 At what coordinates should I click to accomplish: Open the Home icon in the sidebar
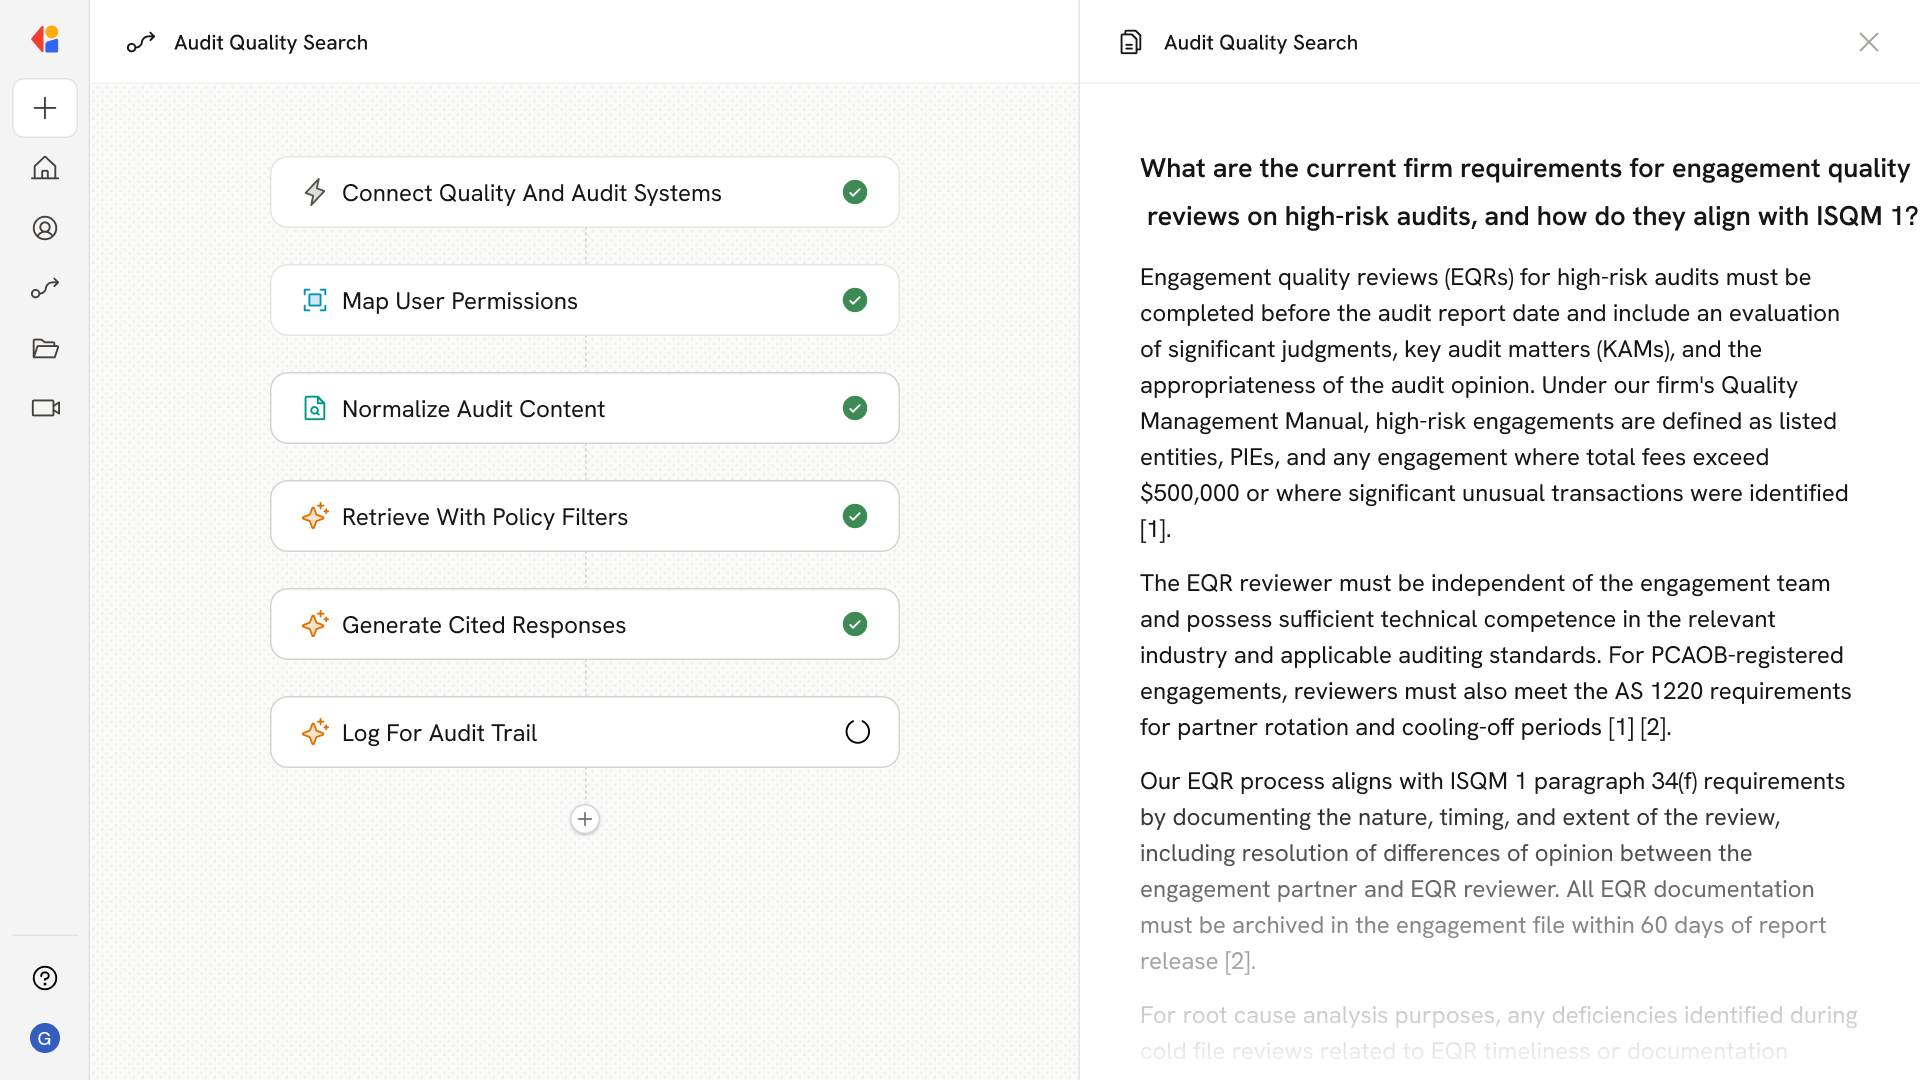pos(45,168)
